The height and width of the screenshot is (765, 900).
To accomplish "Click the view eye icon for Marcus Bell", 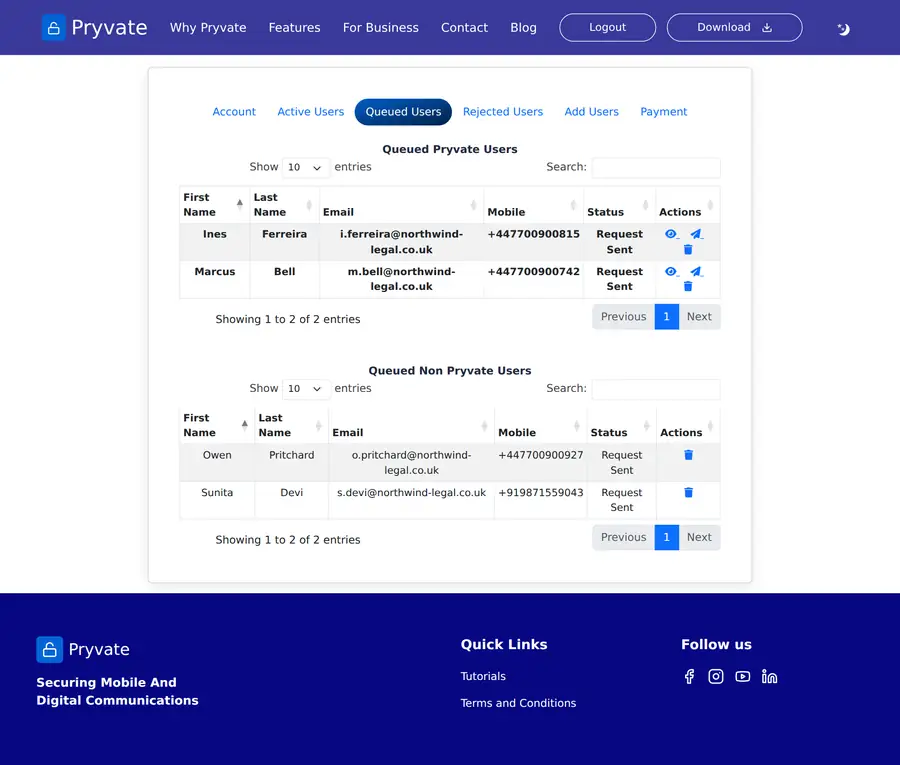I will (x=671, y=271).
